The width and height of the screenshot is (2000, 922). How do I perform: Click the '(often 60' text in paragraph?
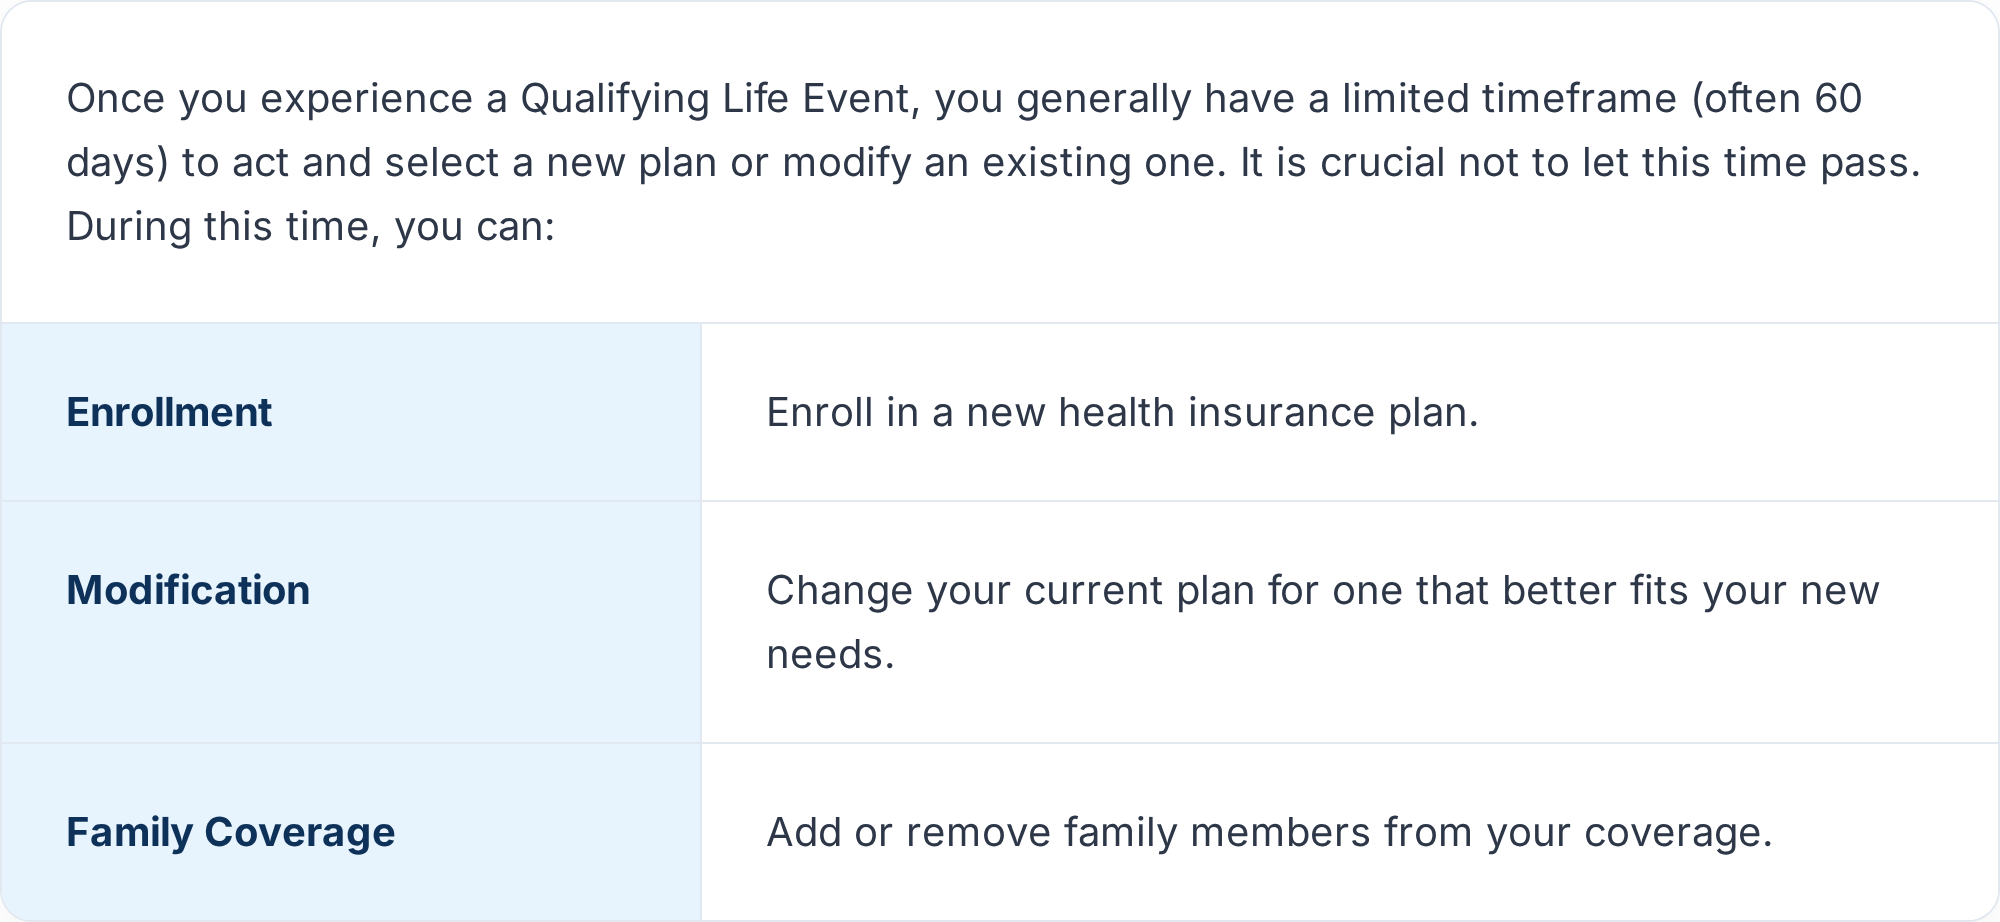[x=1776, y=98]
